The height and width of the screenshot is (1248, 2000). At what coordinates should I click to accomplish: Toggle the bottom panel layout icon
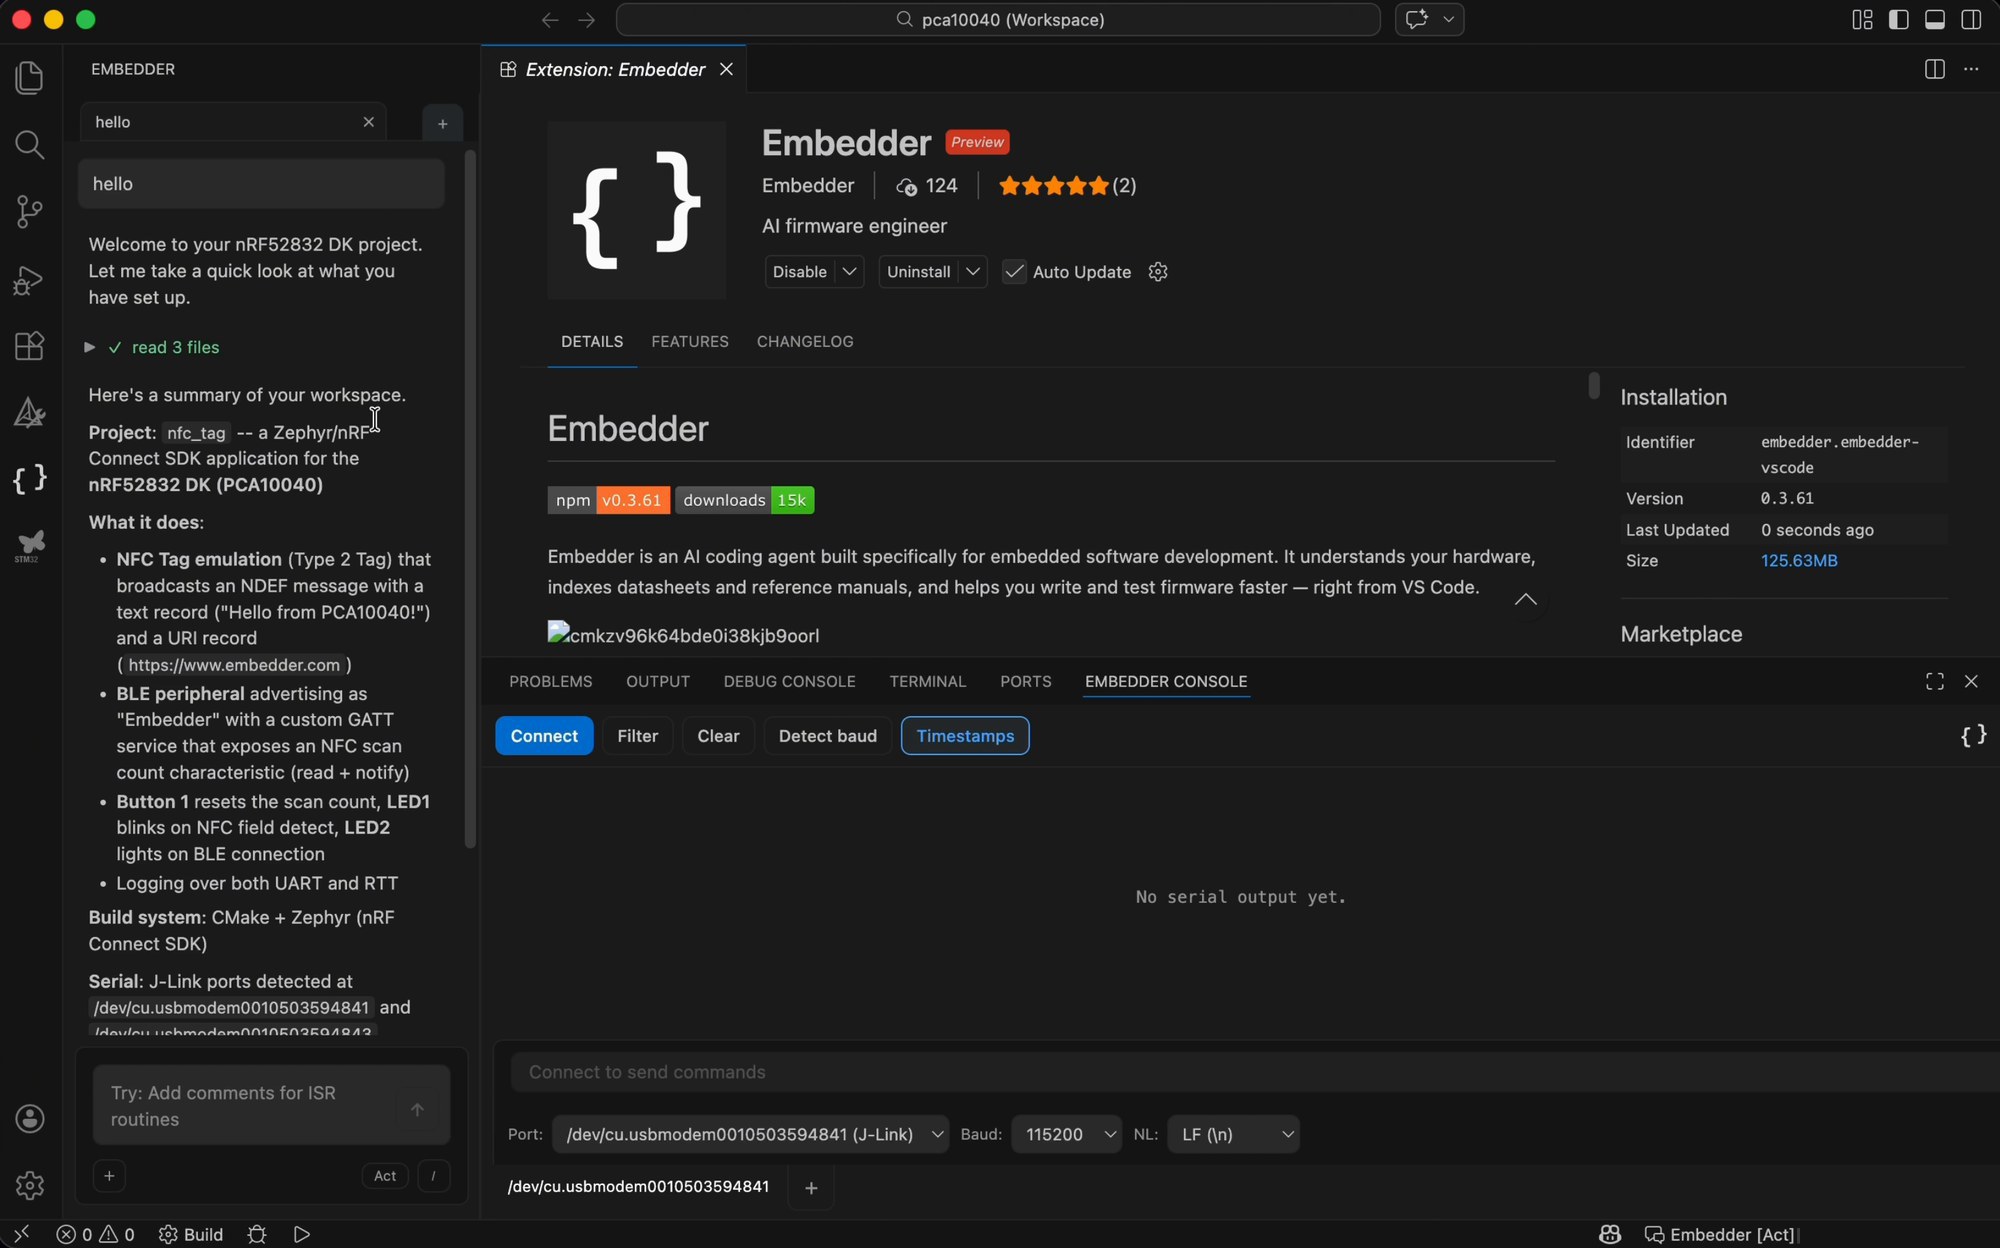pyautogui.click(x=1935, y=20)
